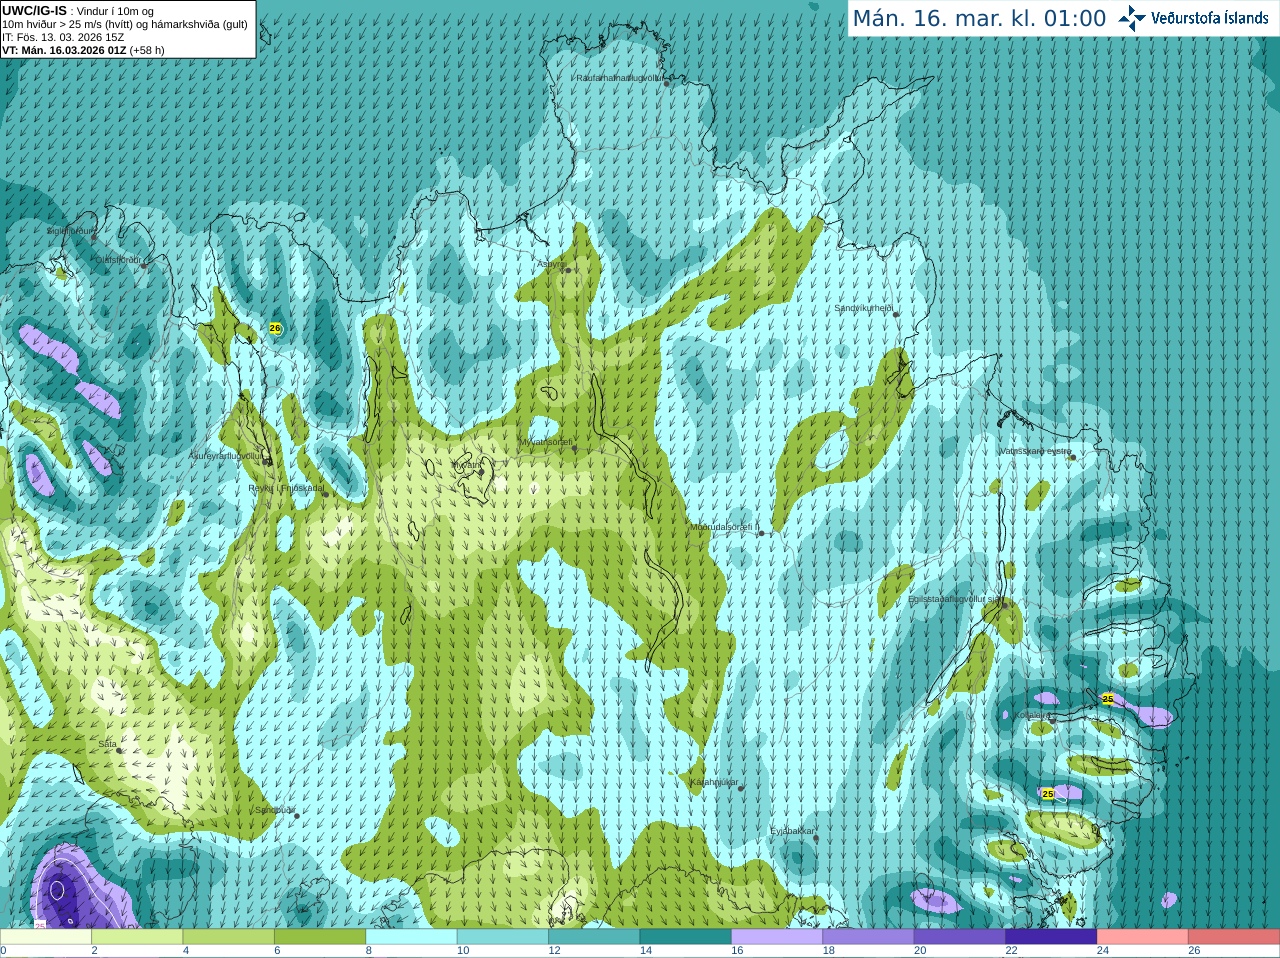Click the Möðrudalsöræfi station marker
Viewport: 1280px width, 958px height.
point(761,533)
